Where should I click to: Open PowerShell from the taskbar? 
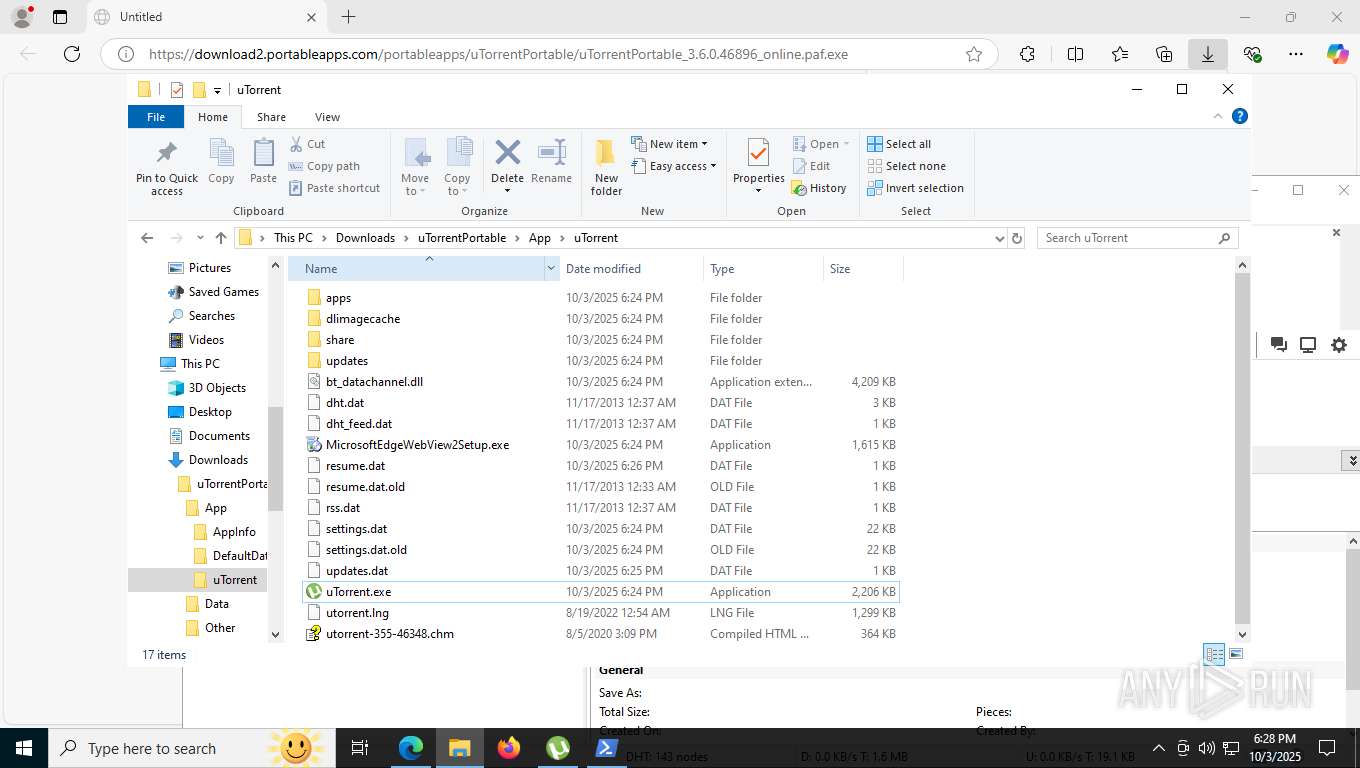(606, 748)
